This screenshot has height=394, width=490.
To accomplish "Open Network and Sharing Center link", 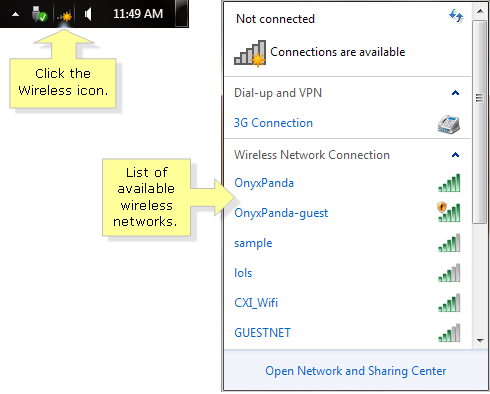I will point(356,371).
